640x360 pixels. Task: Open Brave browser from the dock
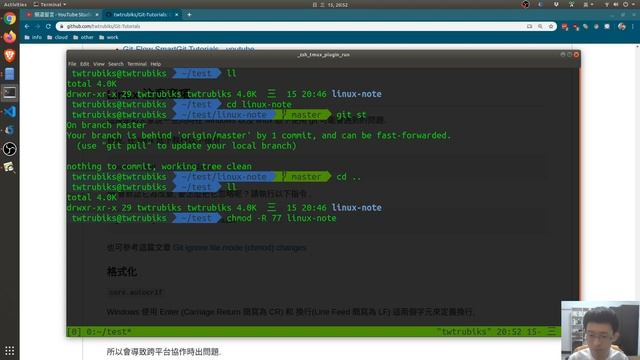(x=10, y=56)
